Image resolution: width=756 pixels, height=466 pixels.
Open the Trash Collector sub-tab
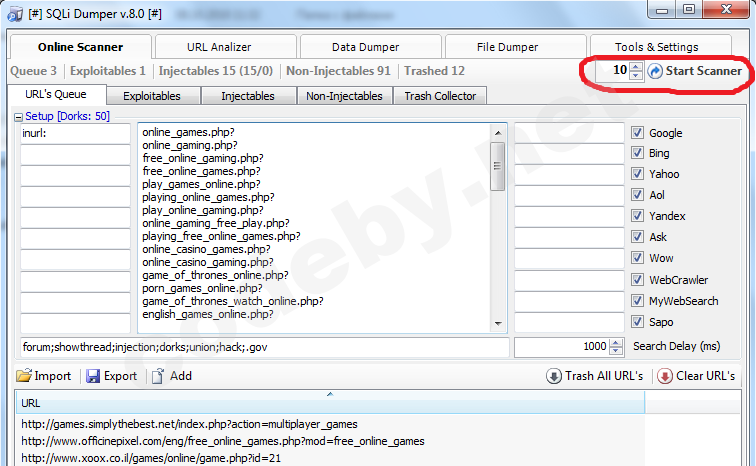point(440,96)
